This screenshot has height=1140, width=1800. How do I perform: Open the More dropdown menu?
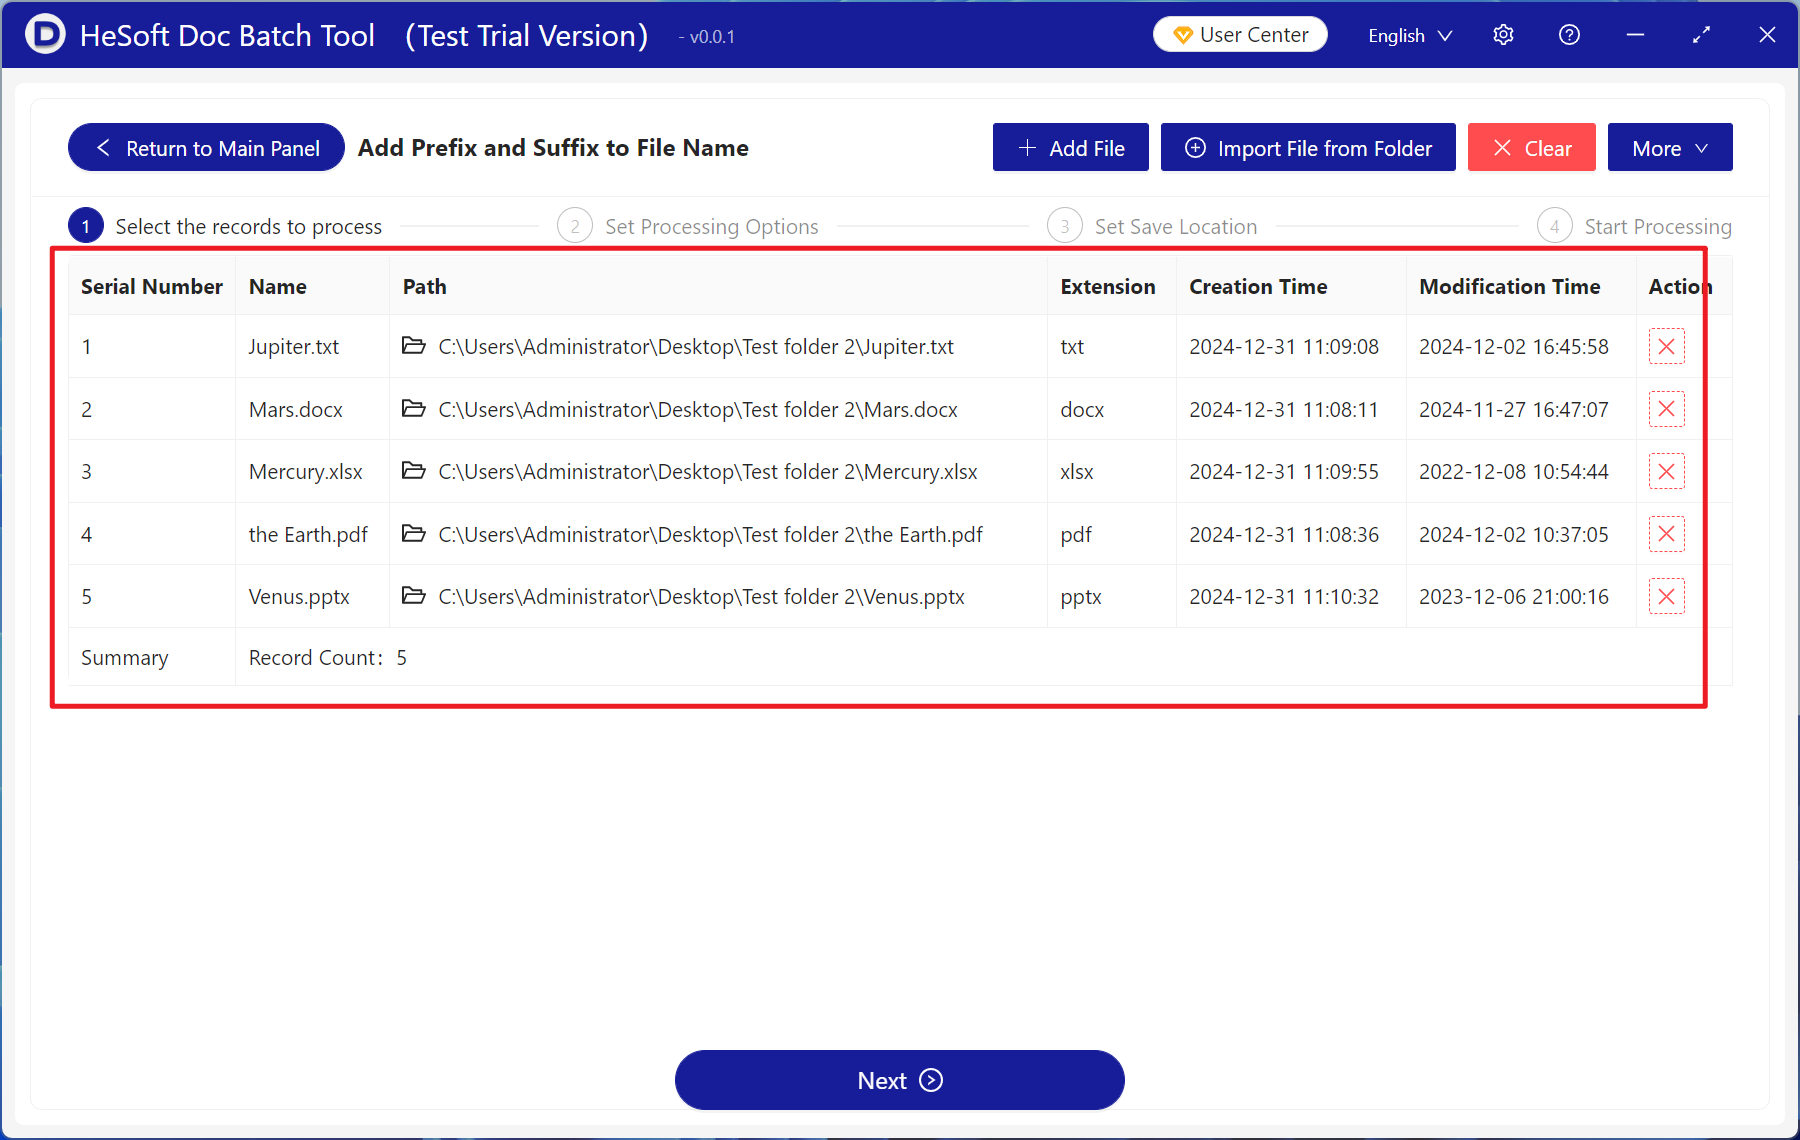pyautogui.click(x=1669, y=148)
